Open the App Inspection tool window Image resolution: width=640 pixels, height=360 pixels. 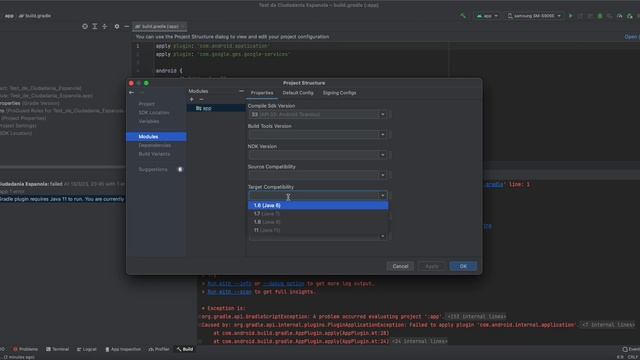(123, 349)
